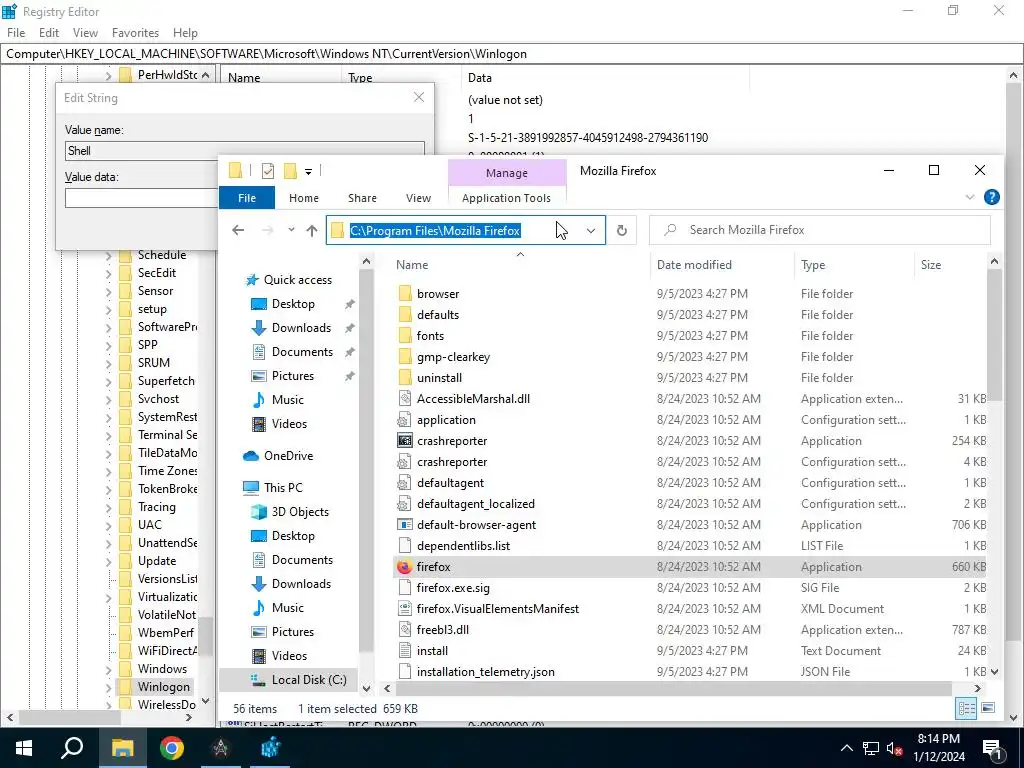Select the install text document
This screenshot has width=1024, height=768.
pos(432,651)
